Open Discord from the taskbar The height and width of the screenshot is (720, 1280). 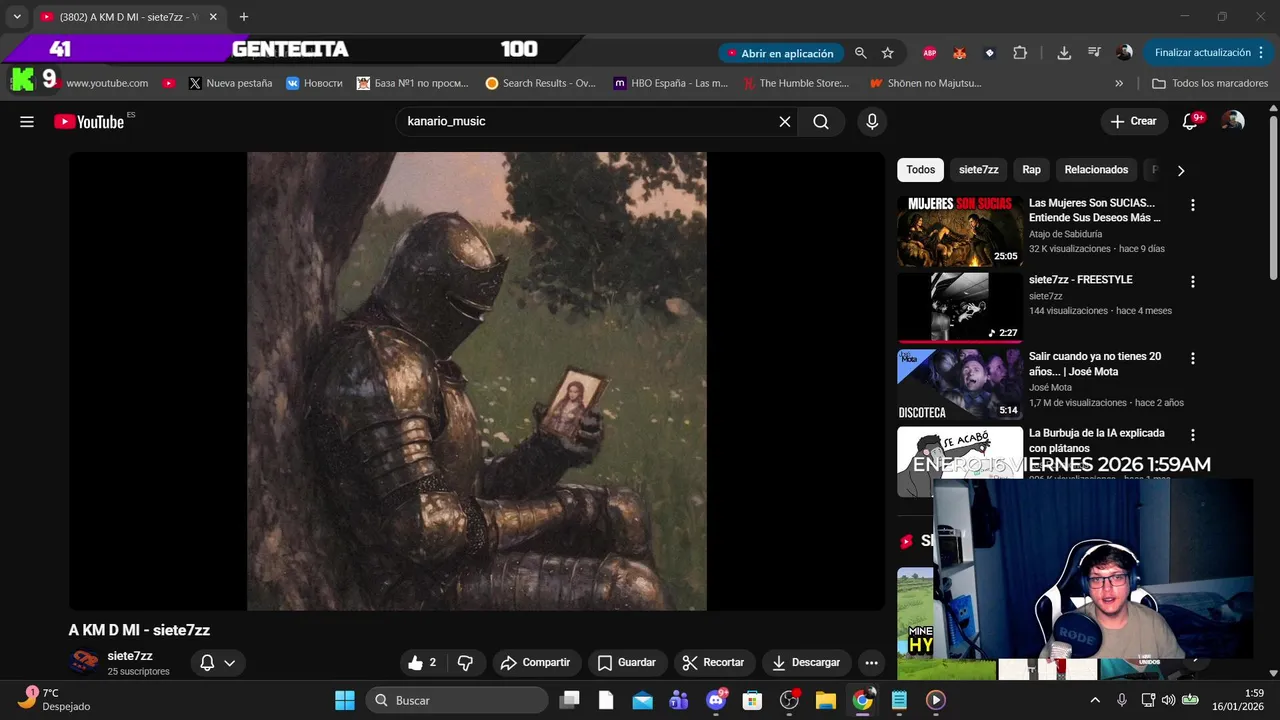tap(716, 700)
